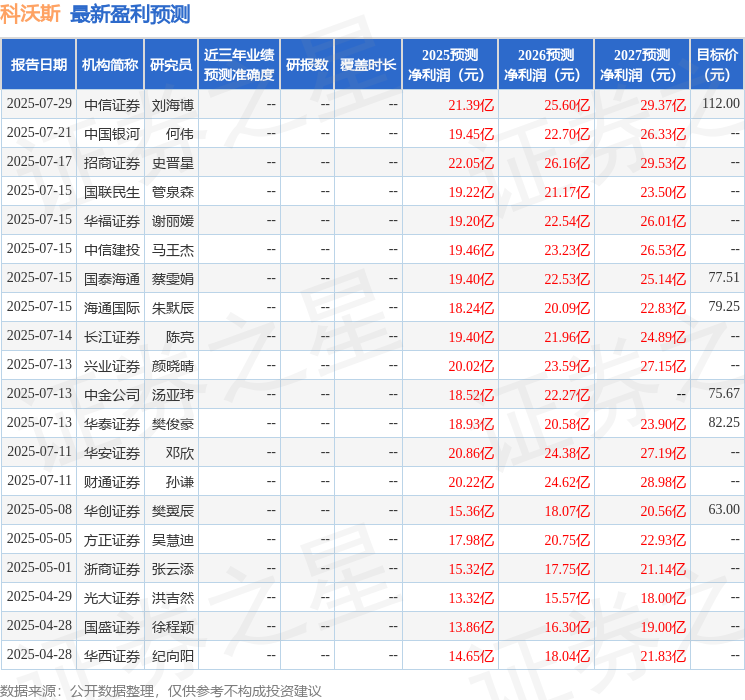This screenshot has width=745, height=700.
Task: Click the 中国银河 institution cell
Action: coord(112,134)
